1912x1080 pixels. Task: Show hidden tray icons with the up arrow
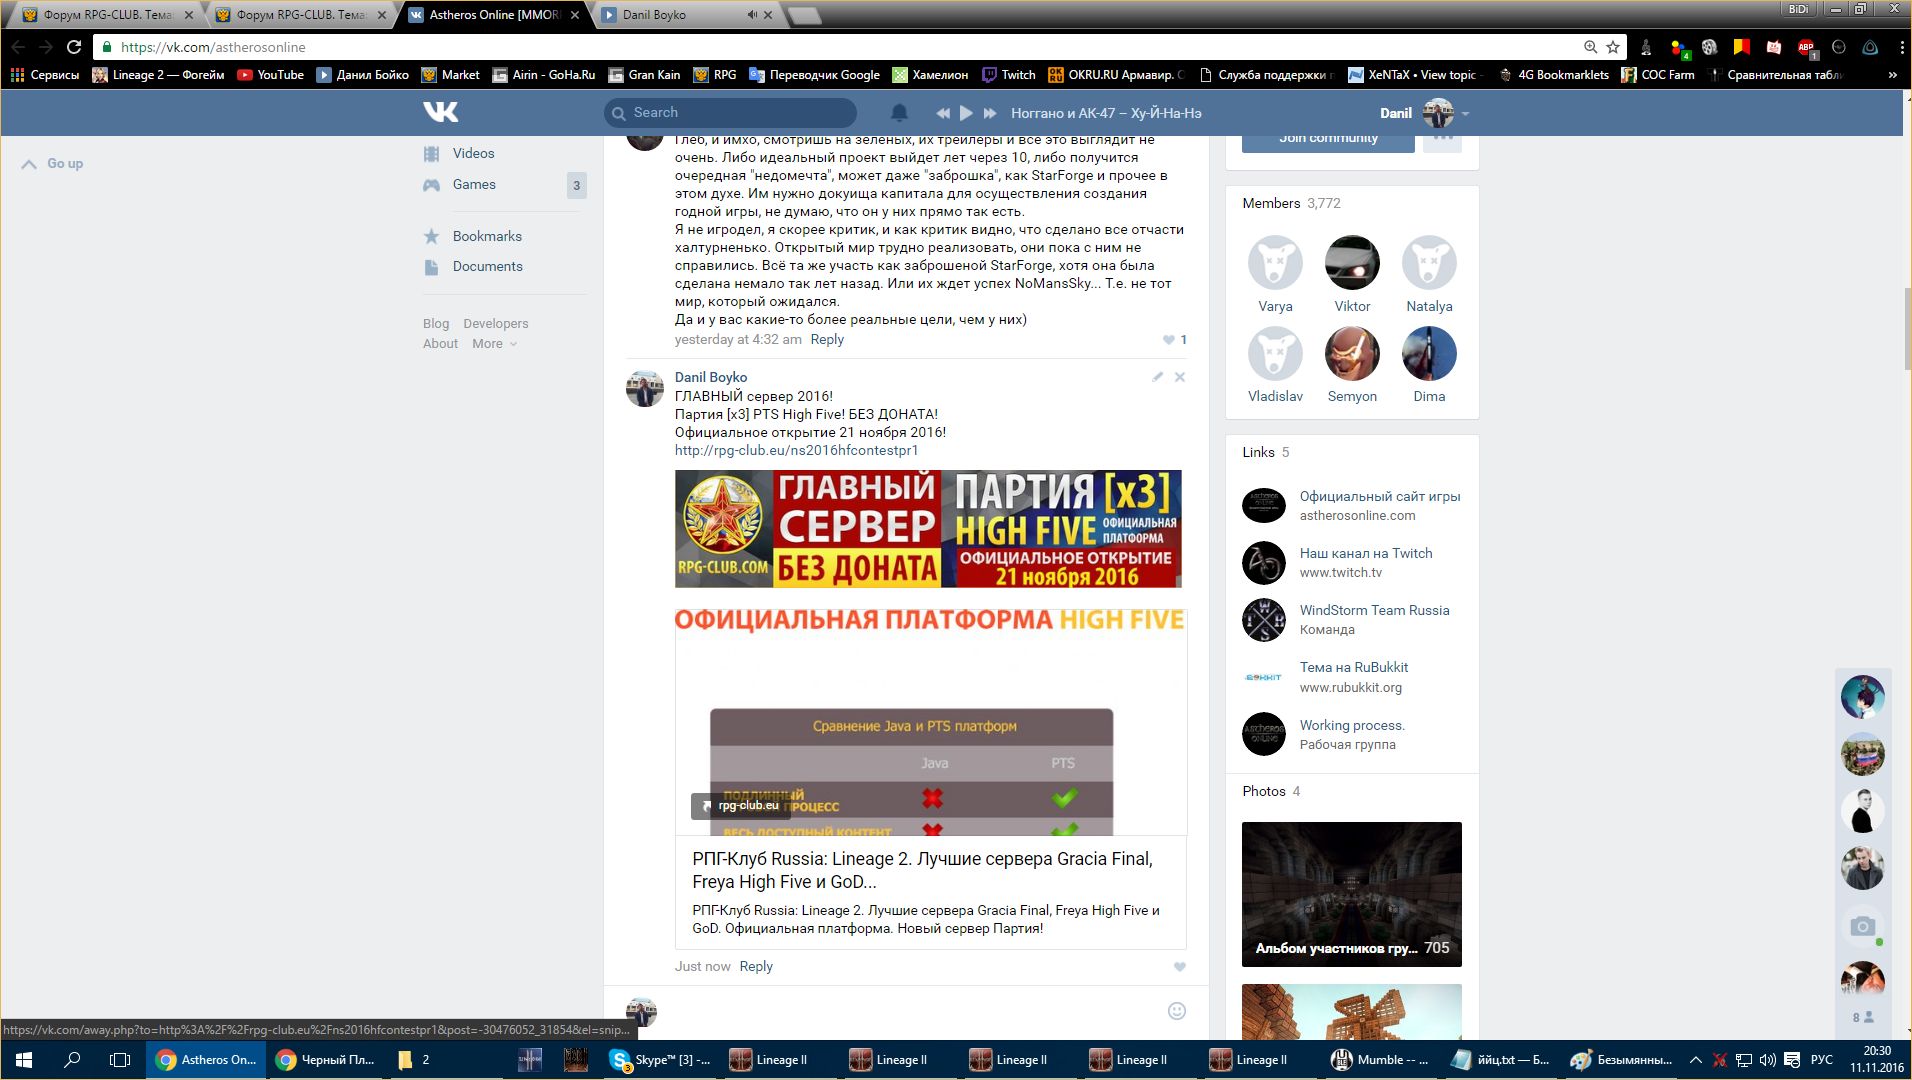pos(1695,1060)
